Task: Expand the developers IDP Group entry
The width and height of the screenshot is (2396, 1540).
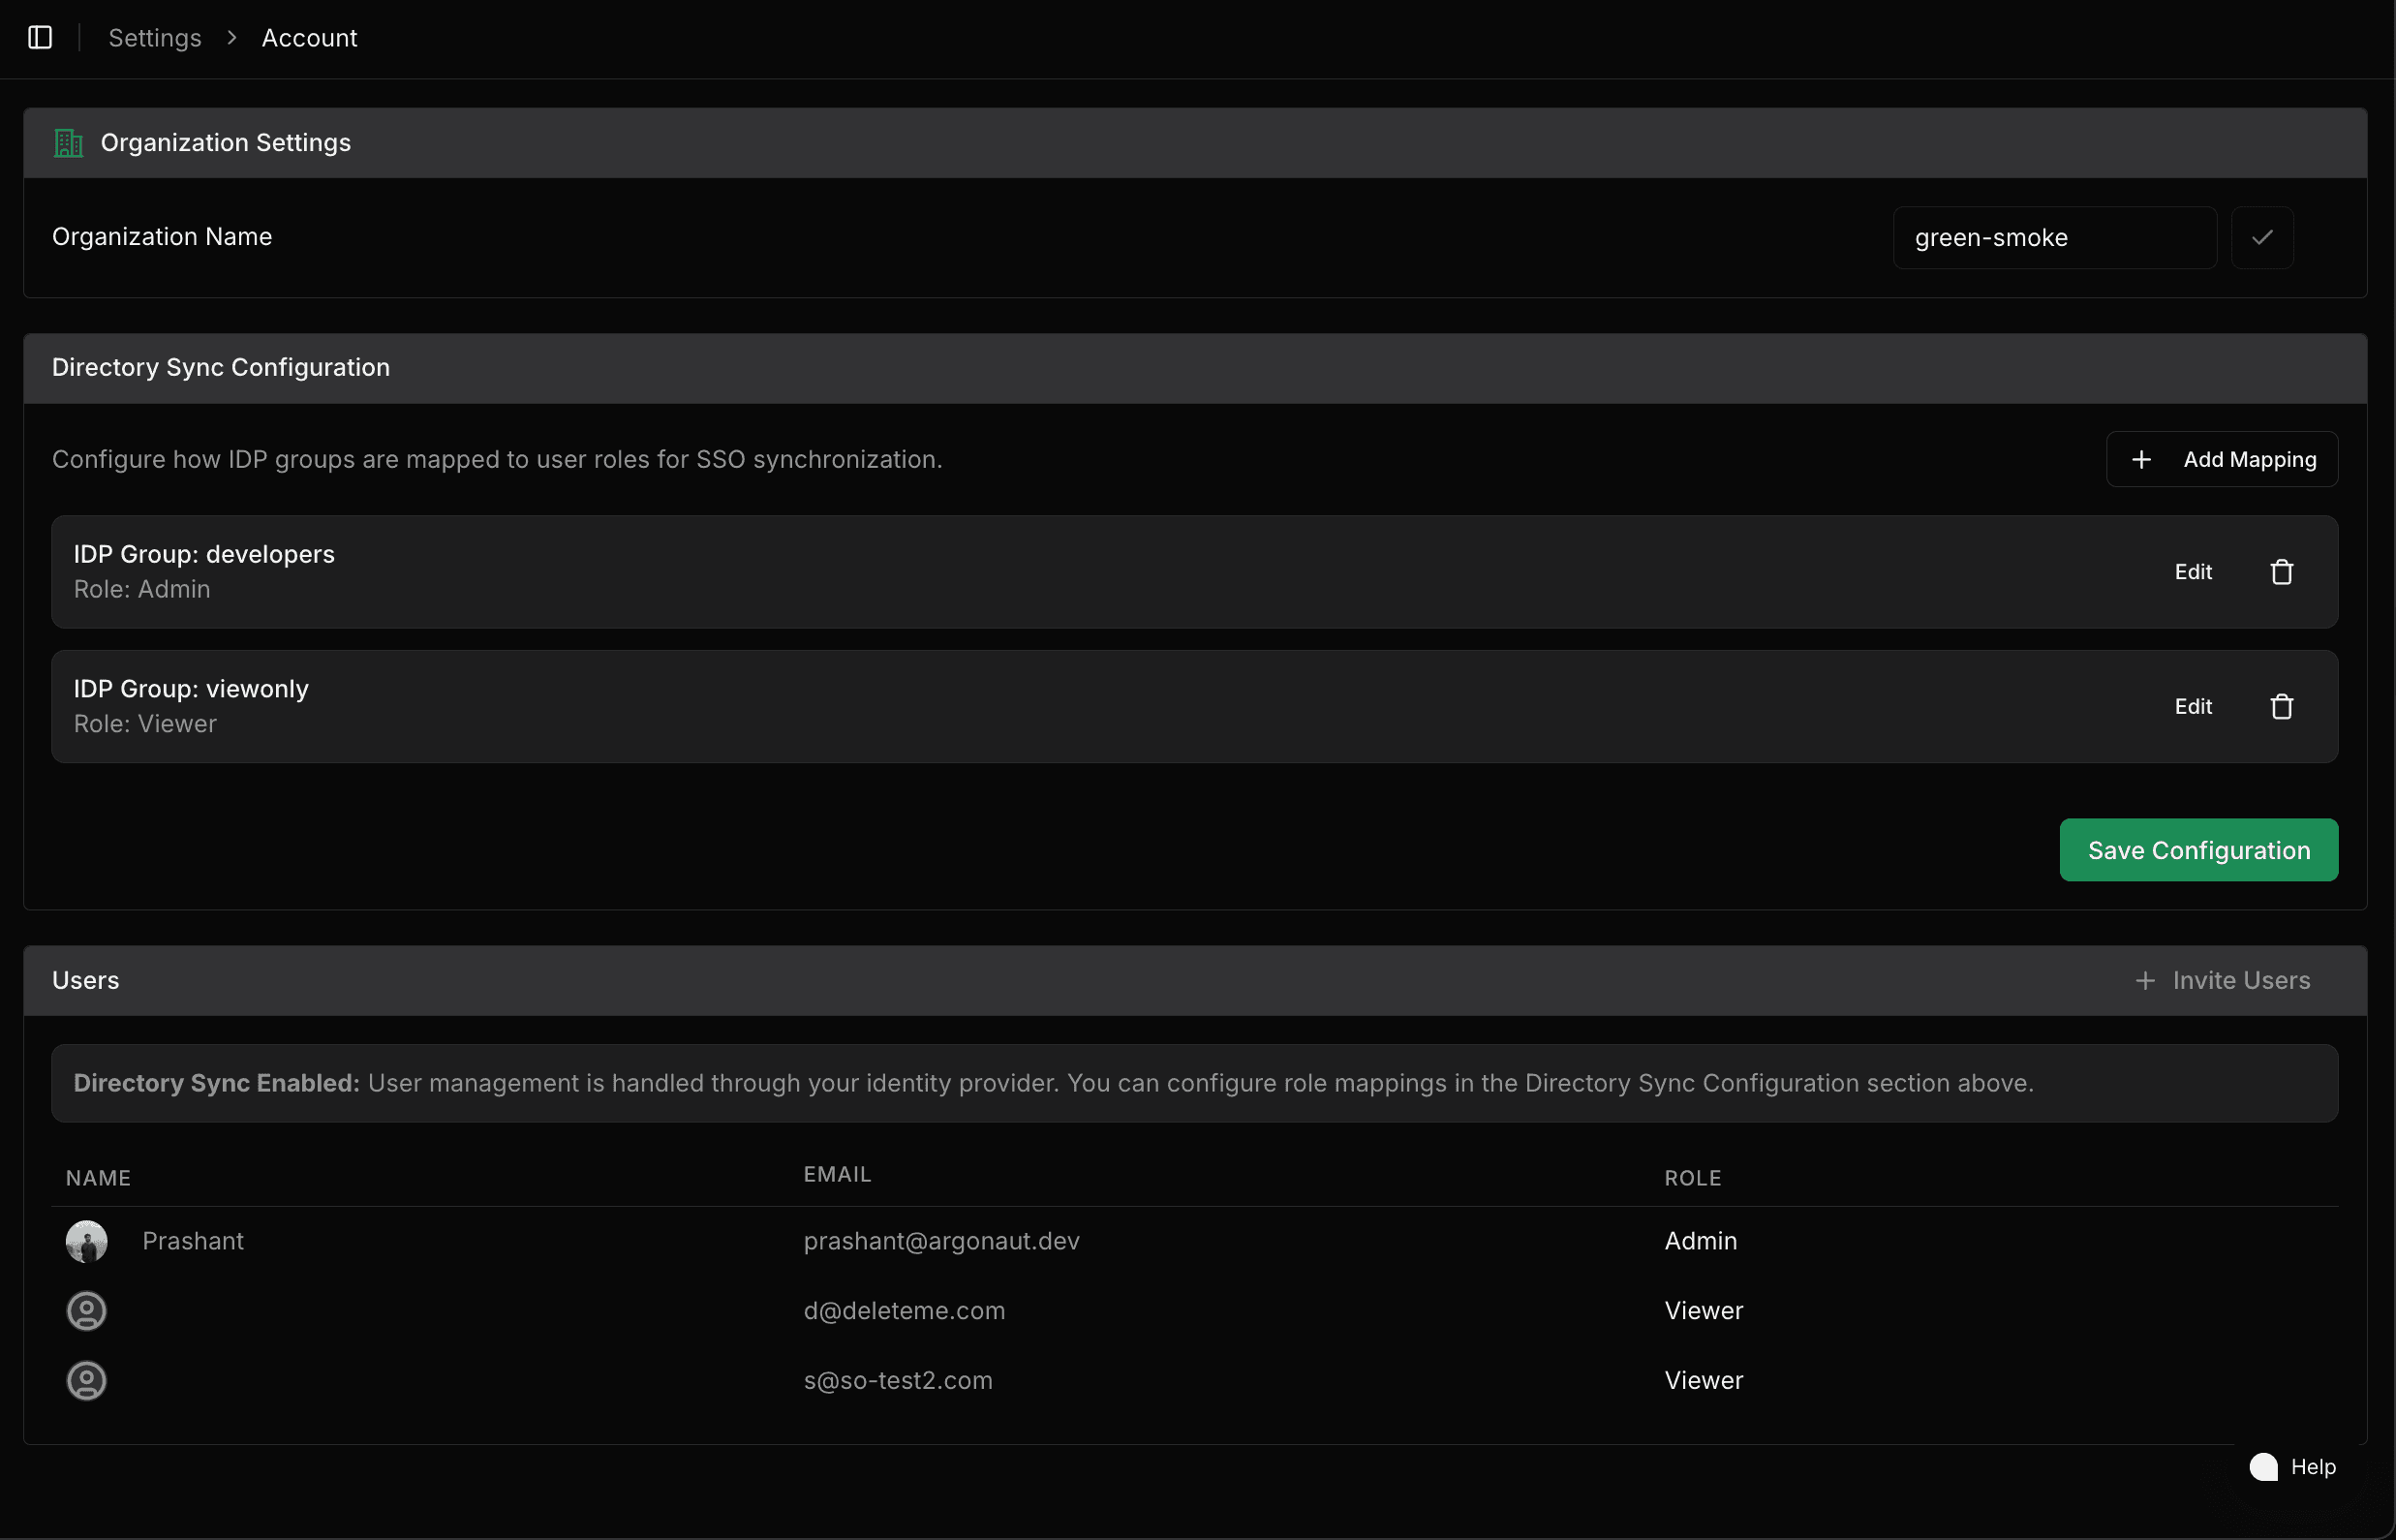Action: tap(203, 553)
